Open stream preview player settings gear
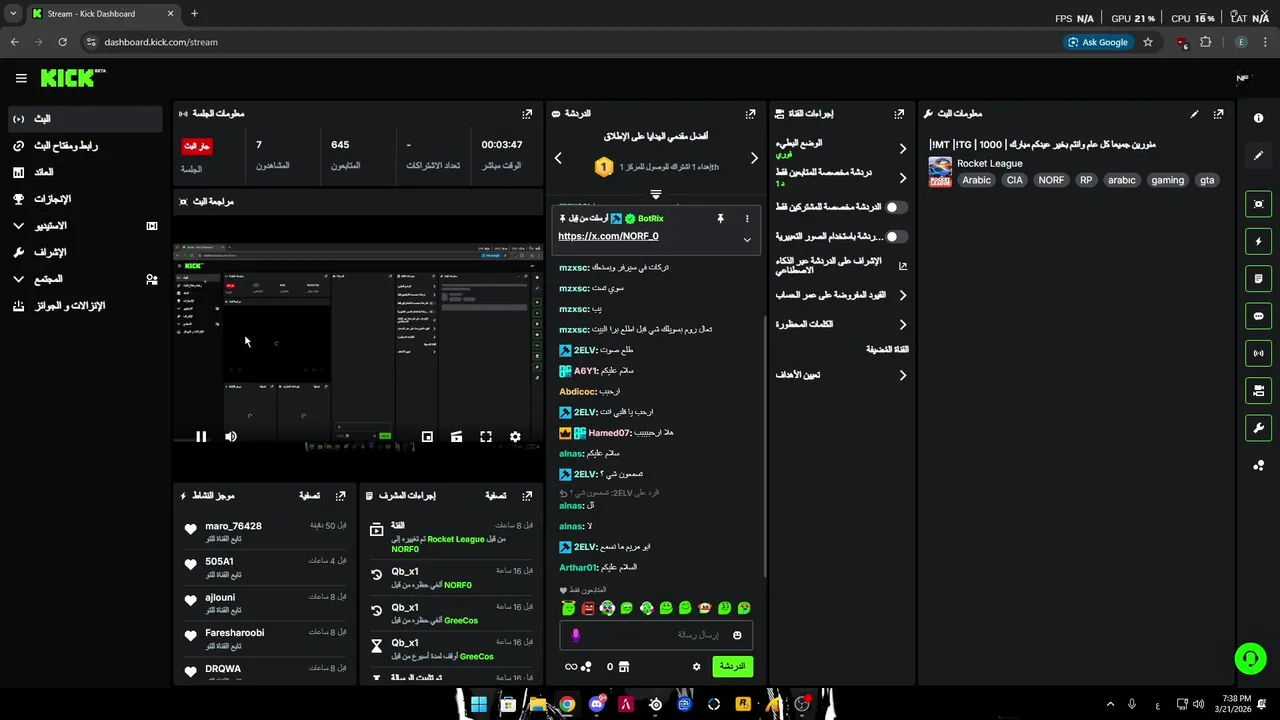 click(x=515, y=437)
